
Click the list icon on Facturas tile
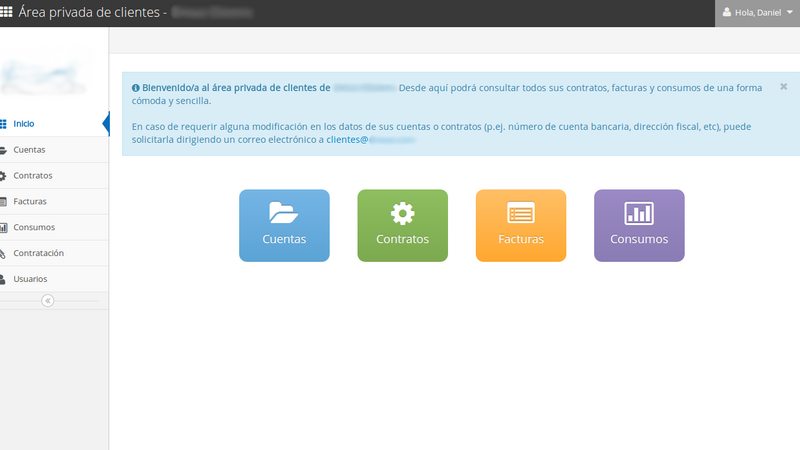click(521, 213)
